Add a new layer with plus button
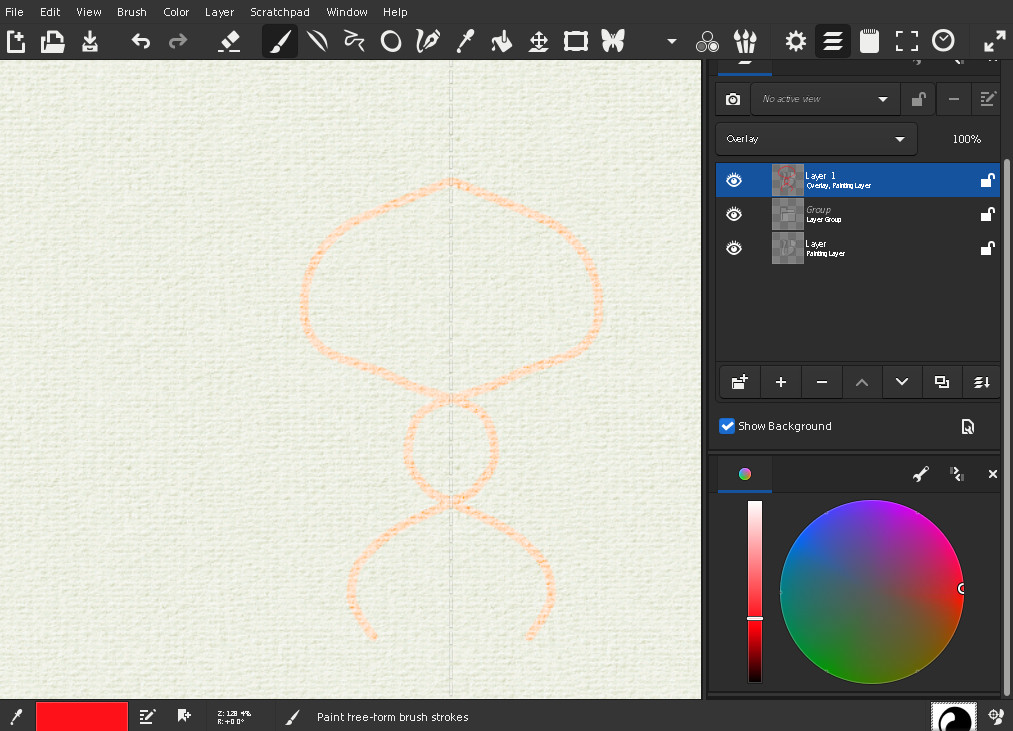Image resolution: width=1013 pixels, height=731 pixels. tap(781, 382)
